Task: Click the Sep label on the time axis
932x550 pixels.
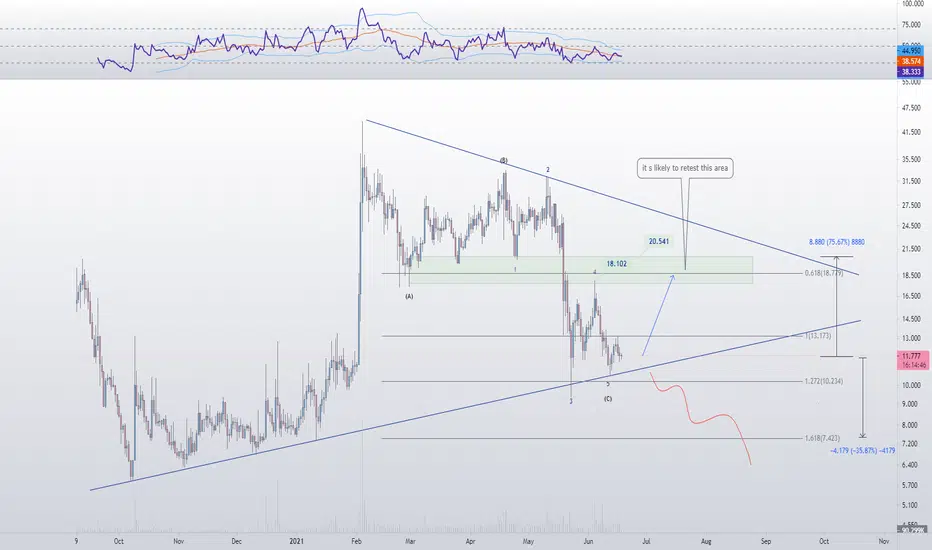Action: click(766, 541)
